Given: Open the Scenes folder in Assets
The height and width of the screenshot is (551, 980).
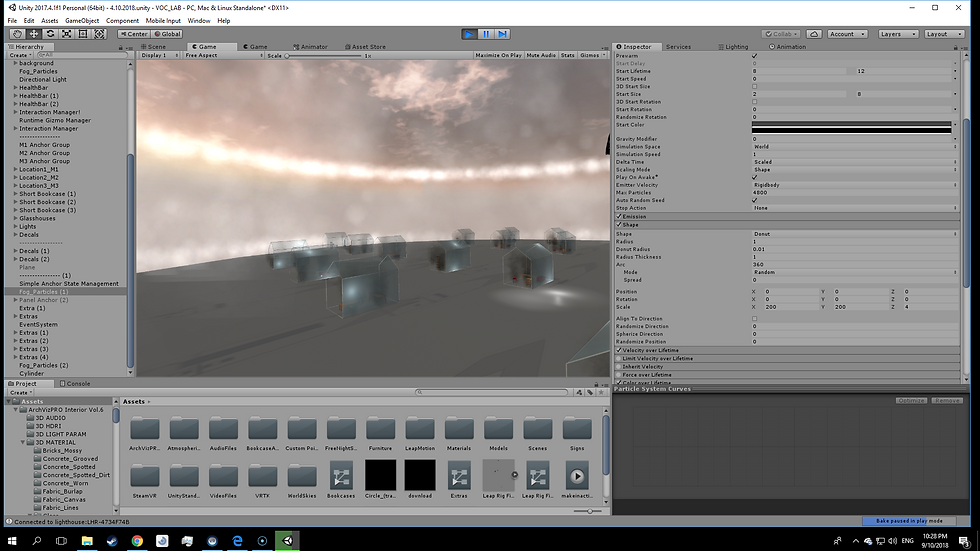Looking at the screenshot, I should click(x=538, y=434).
